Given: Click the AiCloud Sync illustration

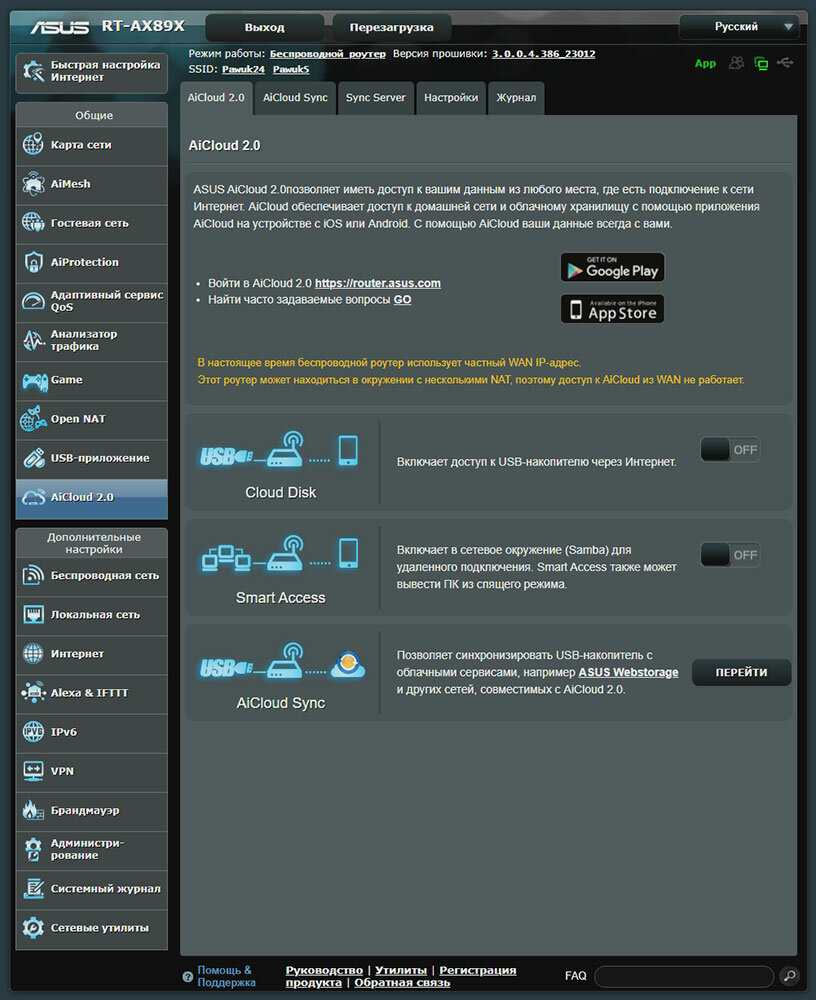Looking at the screenshot, I should pyautogui.click(x=282, y=661).
